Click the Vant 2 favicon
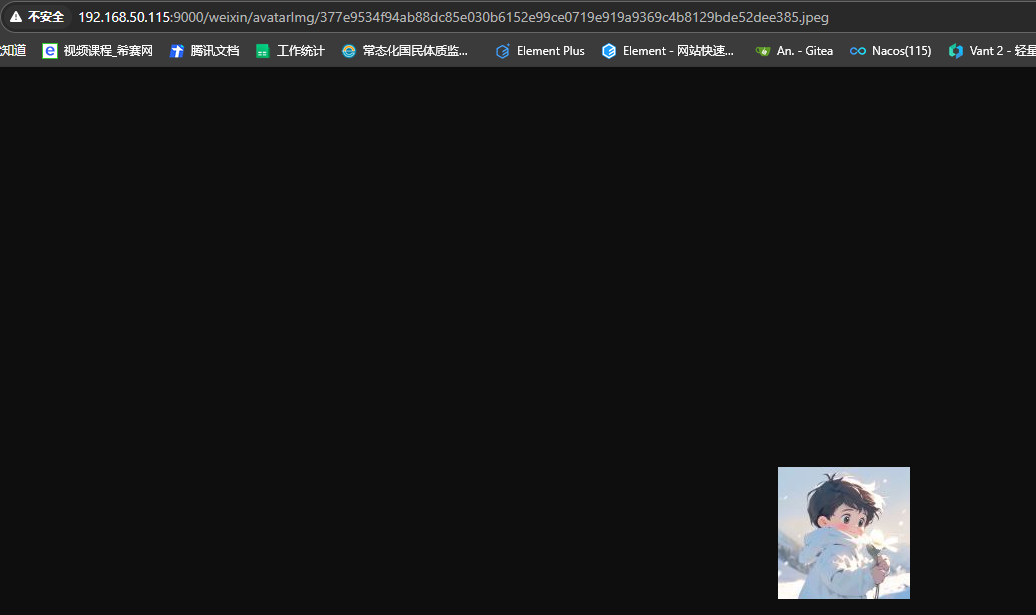The height and width of the screenshot is (615, 1036). [x=955, y=51]
